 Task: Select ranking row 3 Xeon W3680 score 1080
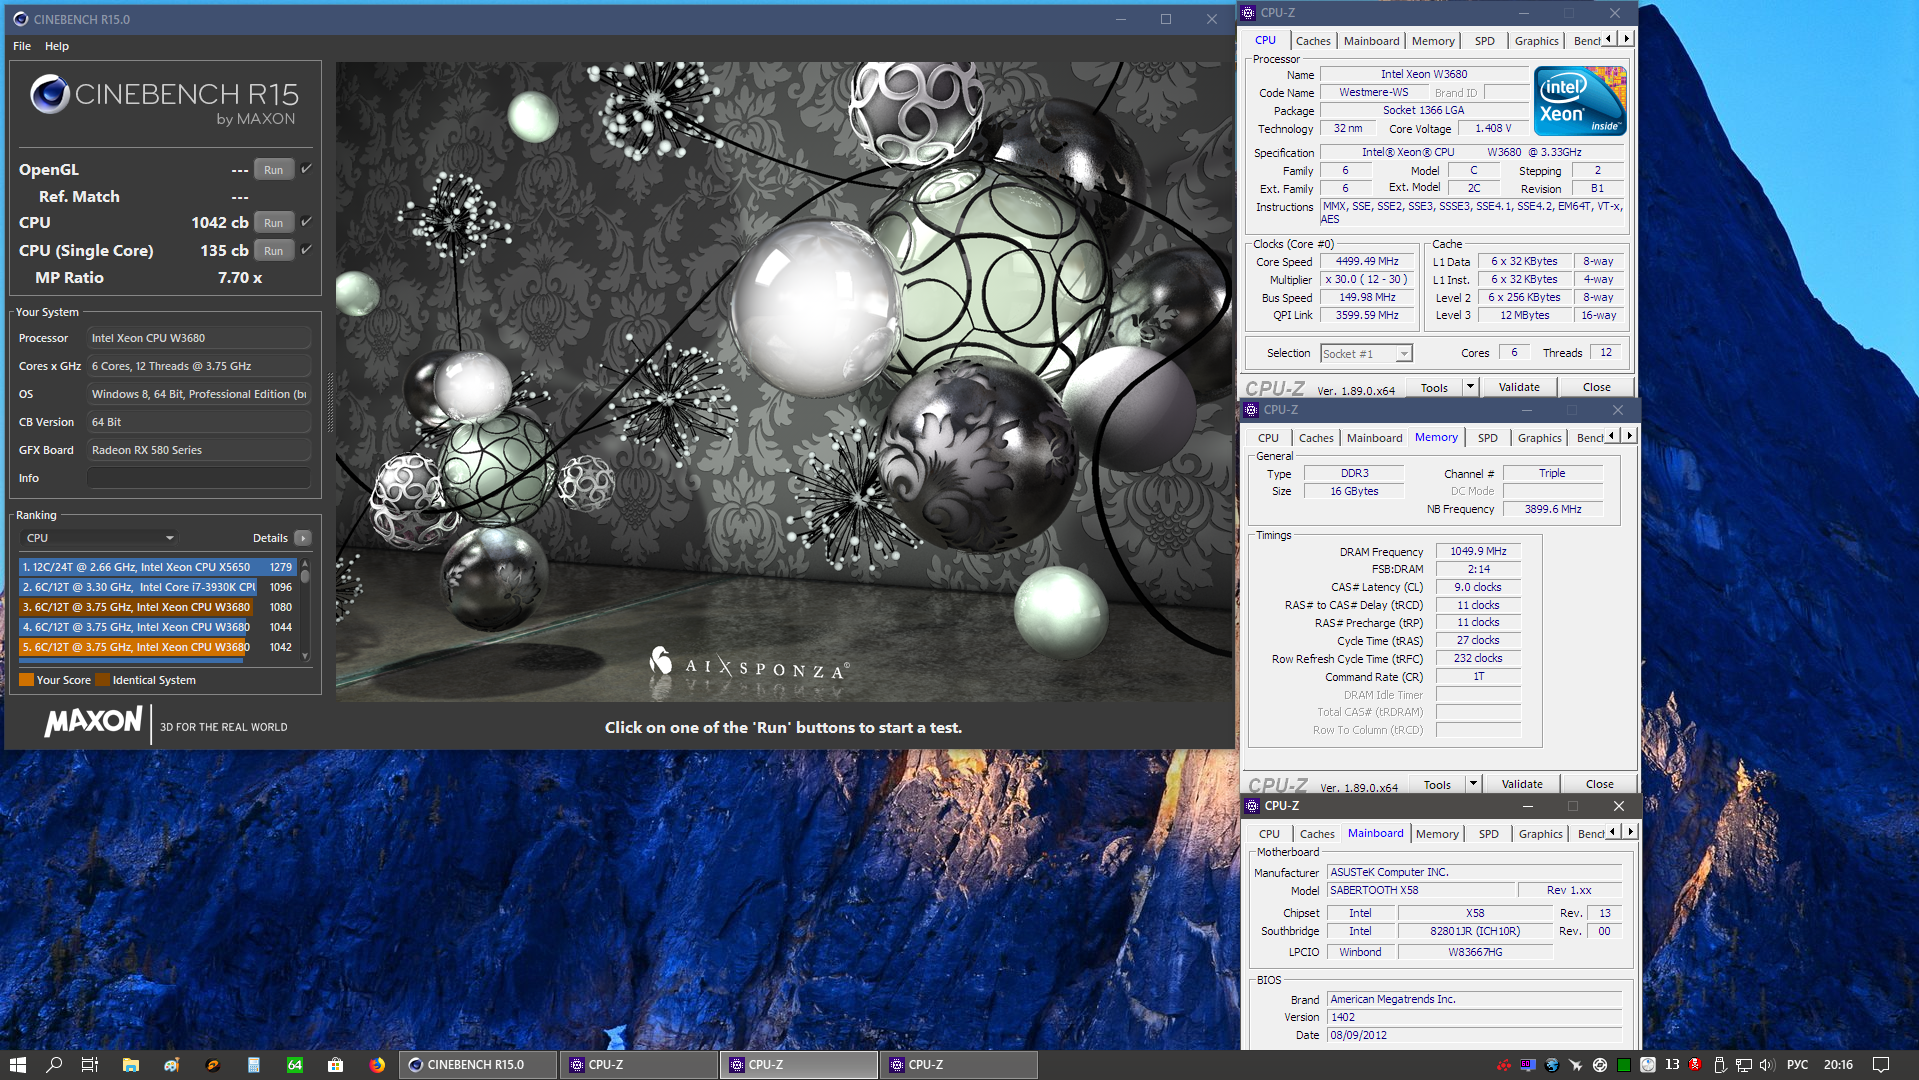[158, 607]
